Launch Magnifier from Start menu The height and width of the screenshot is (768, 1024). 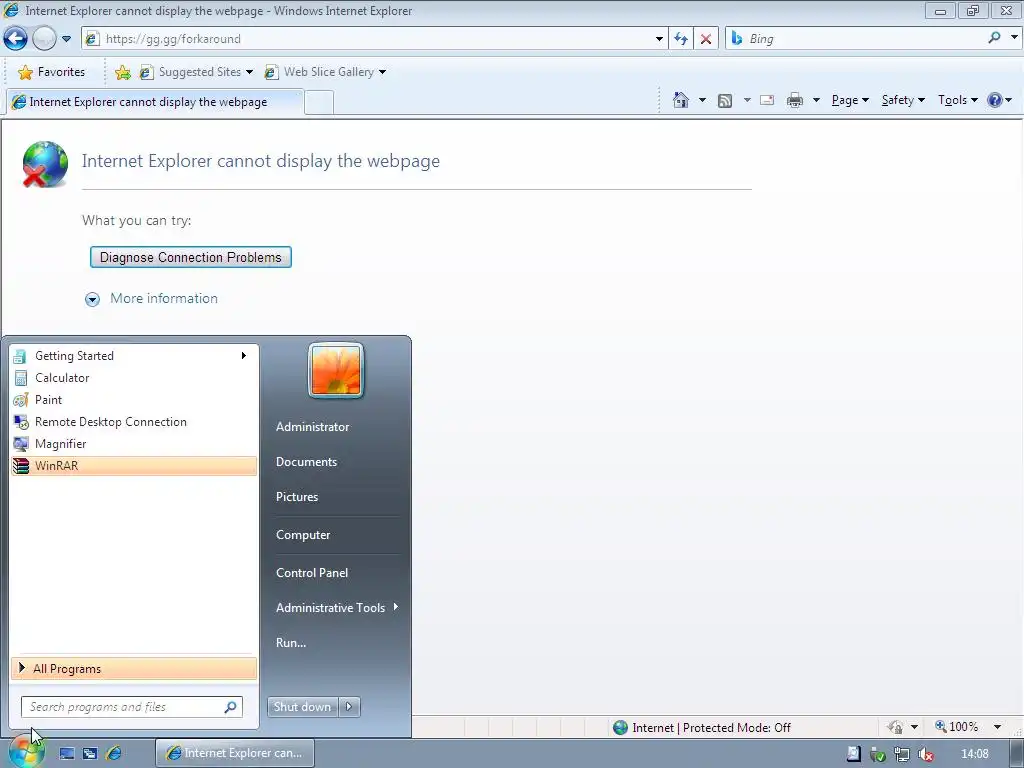pos(134,444)
